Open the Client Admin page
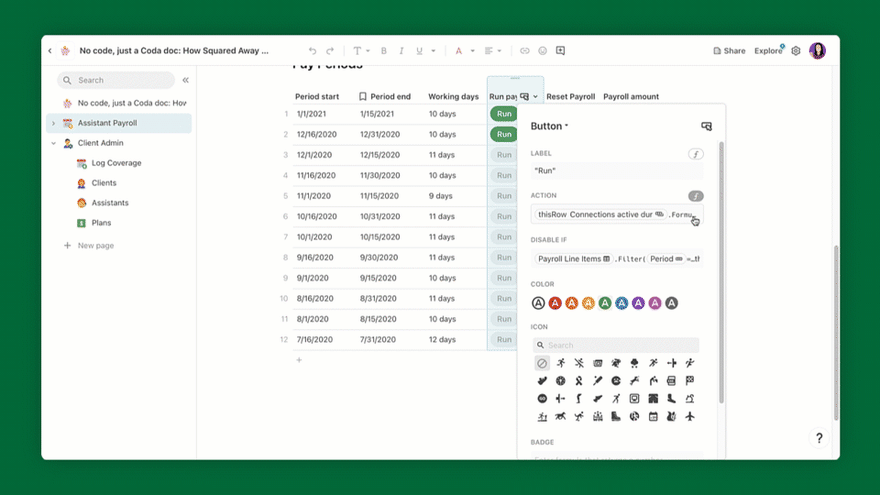This screenshot has width=880, height=495. pos(100,143)
